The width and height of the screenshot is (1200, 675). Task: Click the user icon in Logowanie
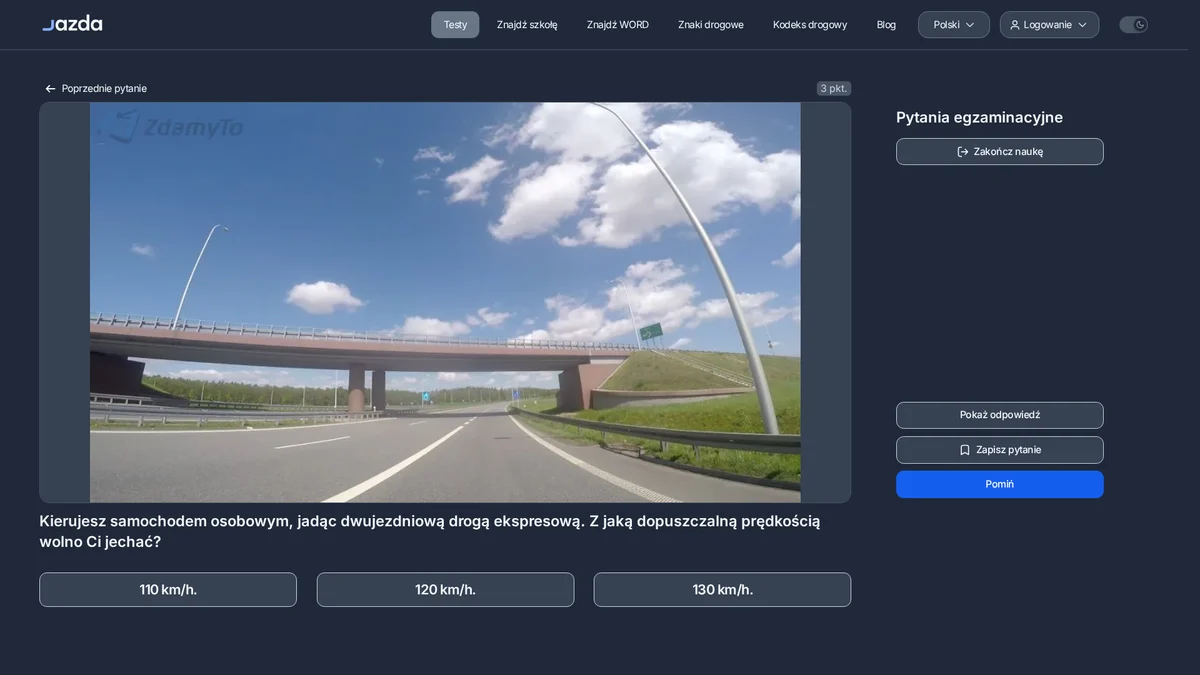(x=1015, y=25)
